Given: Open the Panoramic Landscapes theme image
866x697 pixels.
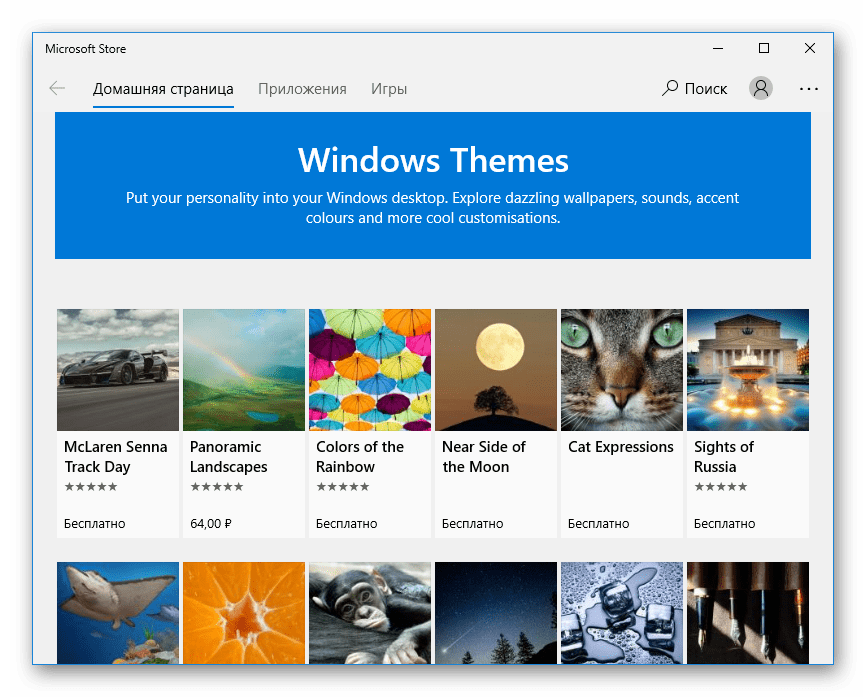Looking at the screenshot, I should 244,369.
